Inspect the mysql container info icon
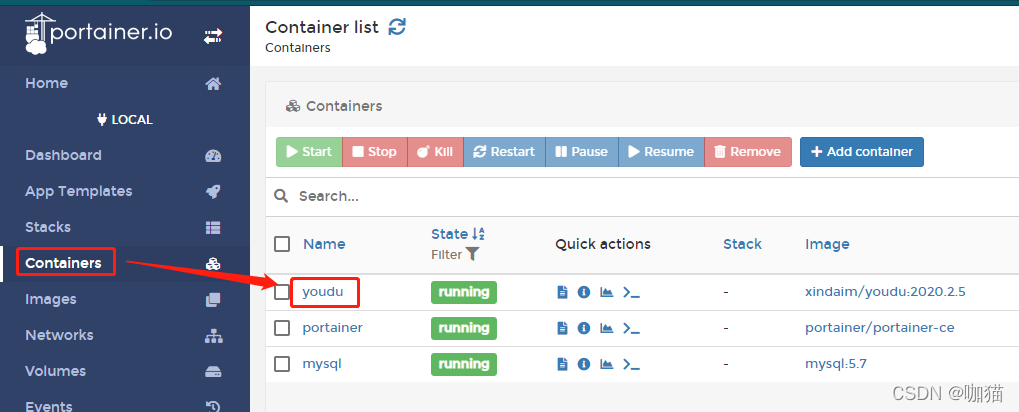1019x412 pixels. 584,365
